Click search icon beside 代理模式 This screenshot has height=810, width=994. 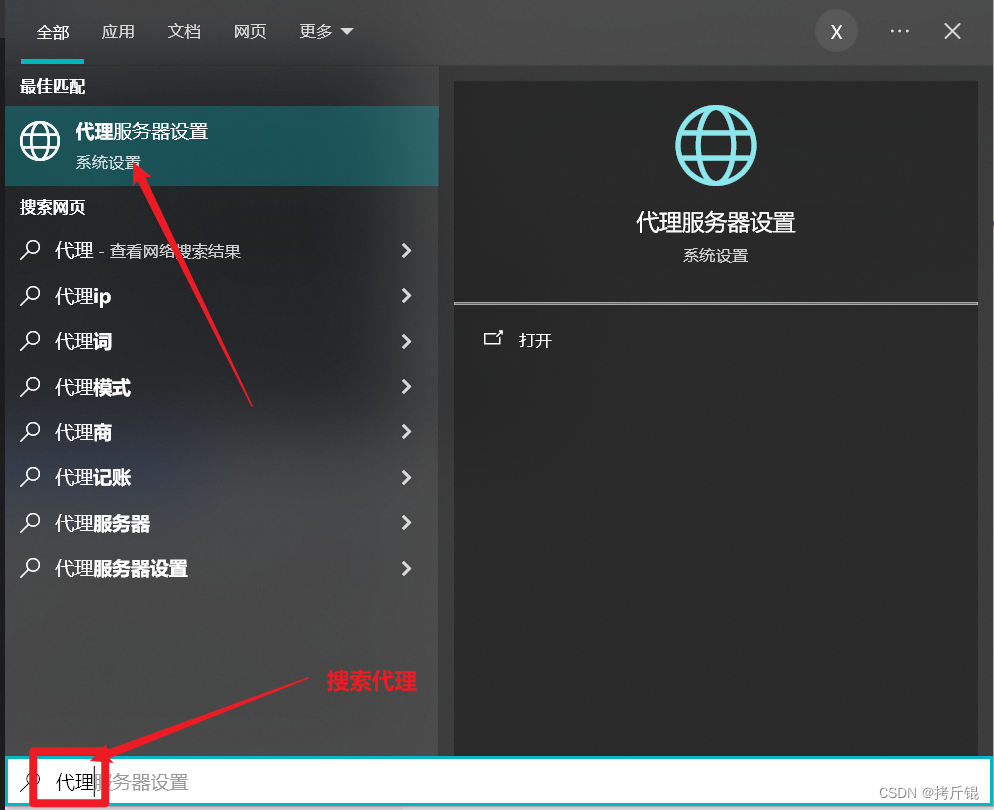30,387
